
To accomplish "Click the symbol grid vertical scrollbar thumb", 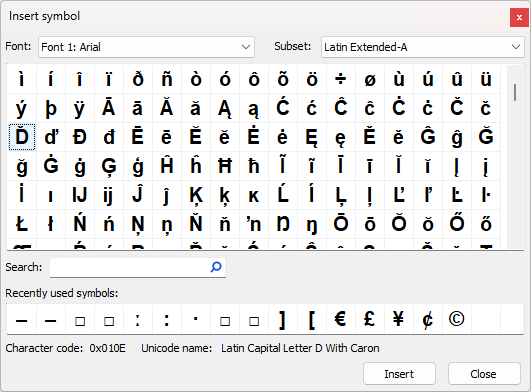I will [515, 92].
